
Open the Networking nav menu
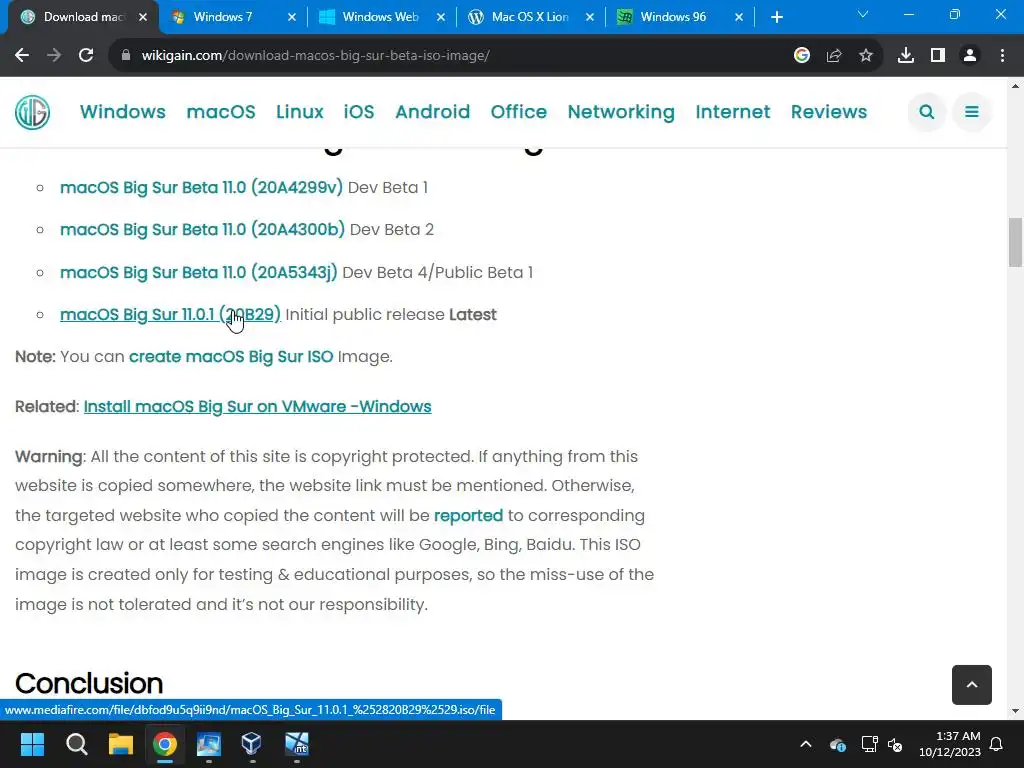click(x=621, y=112)
